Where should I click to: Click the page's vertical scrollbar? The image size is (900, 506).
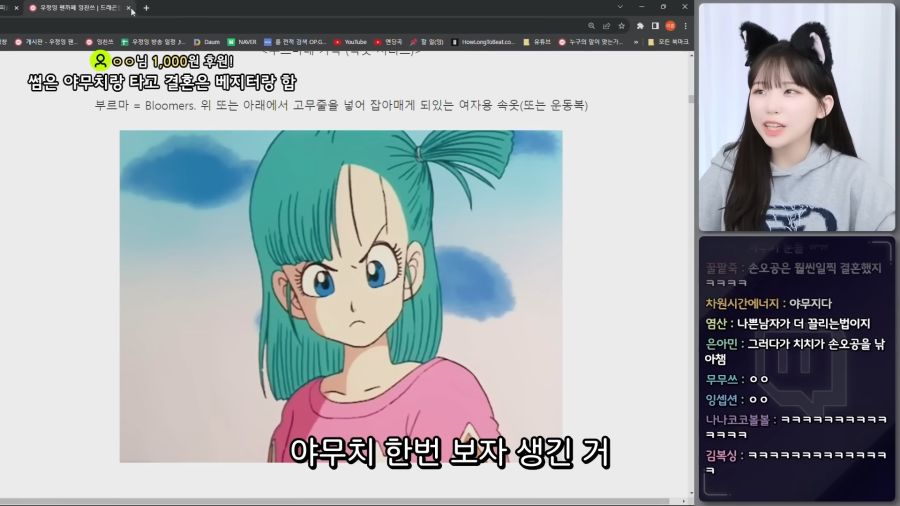[x=690, y=100]
